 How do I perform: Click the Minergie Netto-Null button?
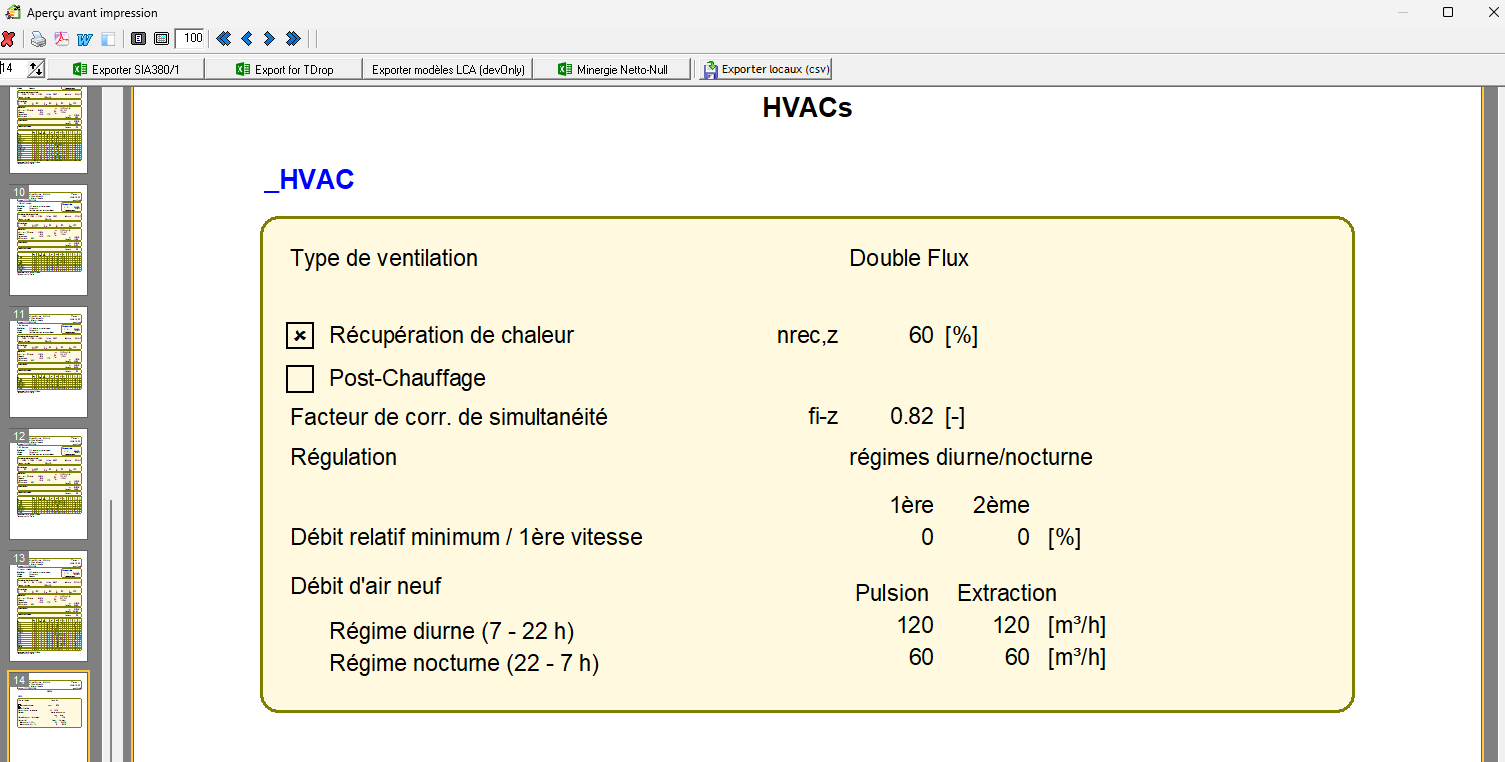(x=612, y=69)
